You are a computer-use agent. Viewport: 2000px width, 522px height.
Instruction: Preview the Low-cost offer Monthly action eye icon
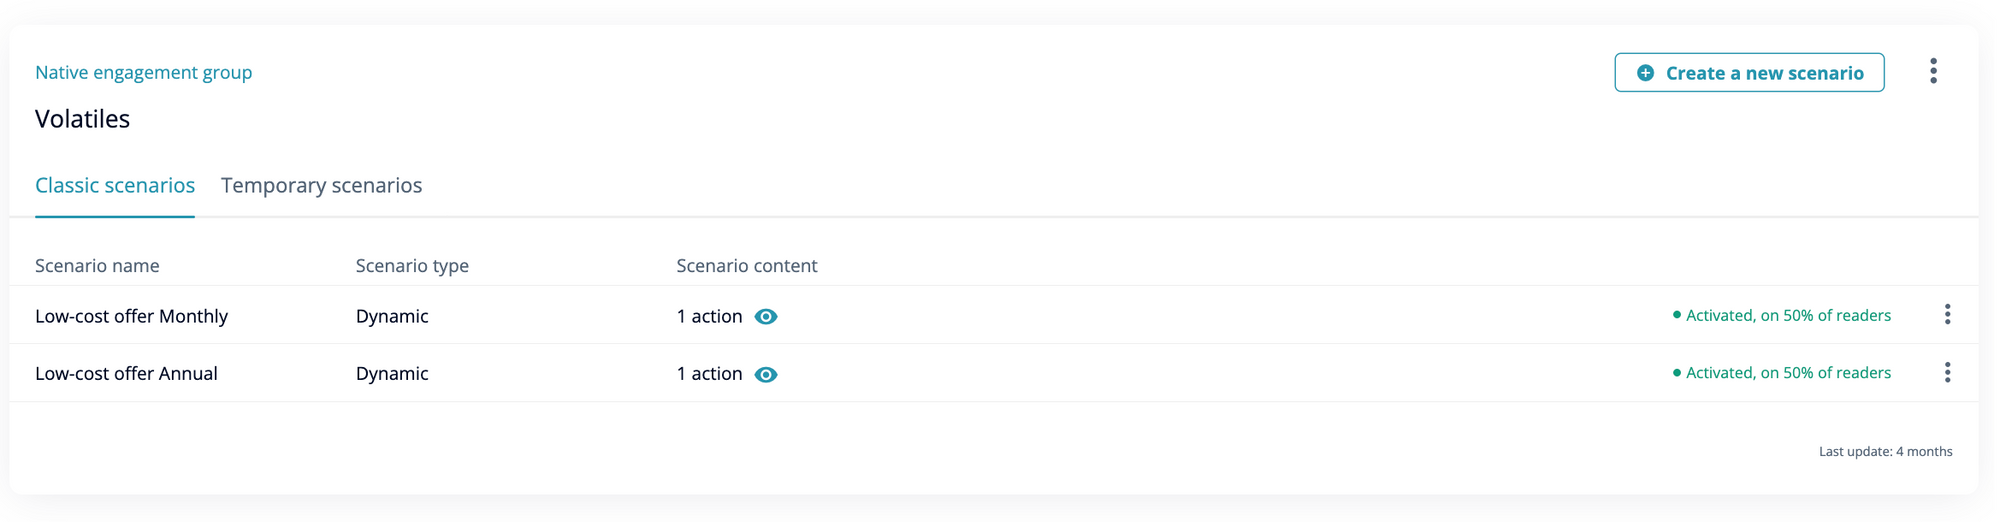(766, 317)
